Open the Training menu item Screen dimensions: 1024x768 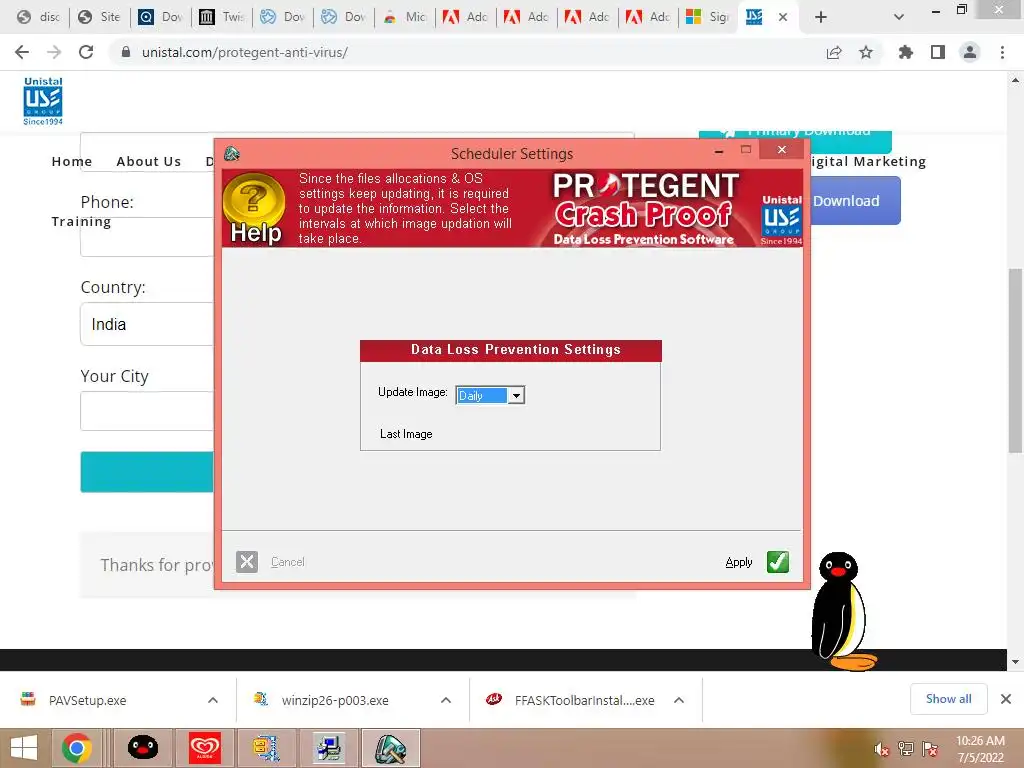[x=81, y=221]
